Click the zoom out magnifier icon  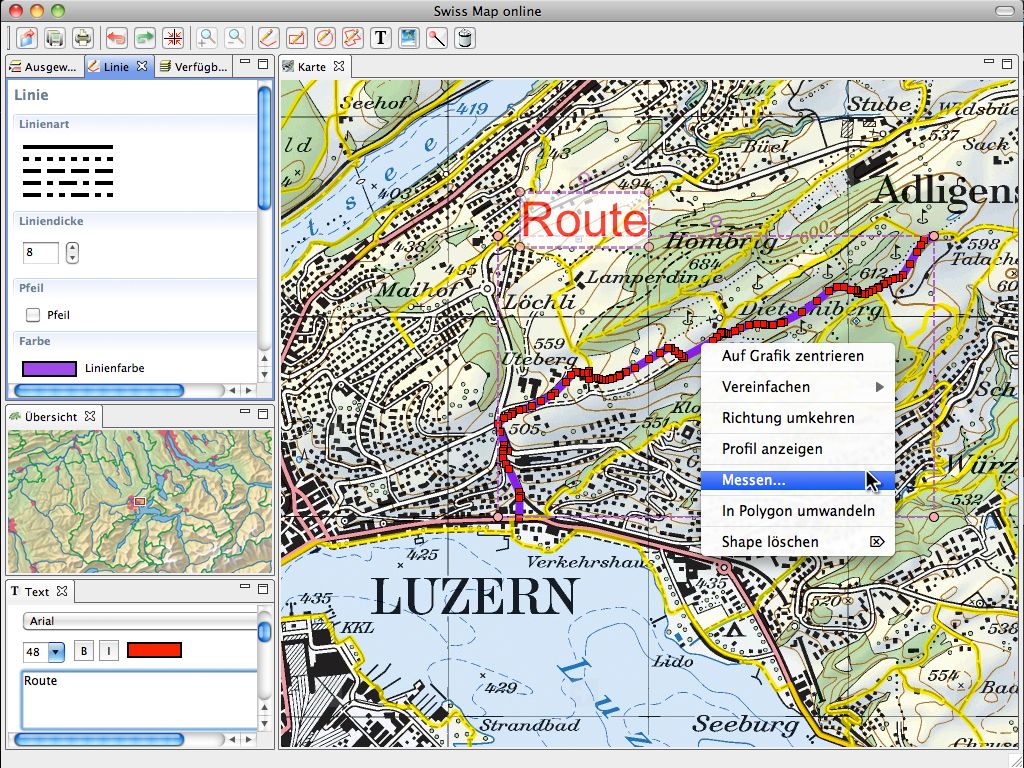(x=234, y=38)
